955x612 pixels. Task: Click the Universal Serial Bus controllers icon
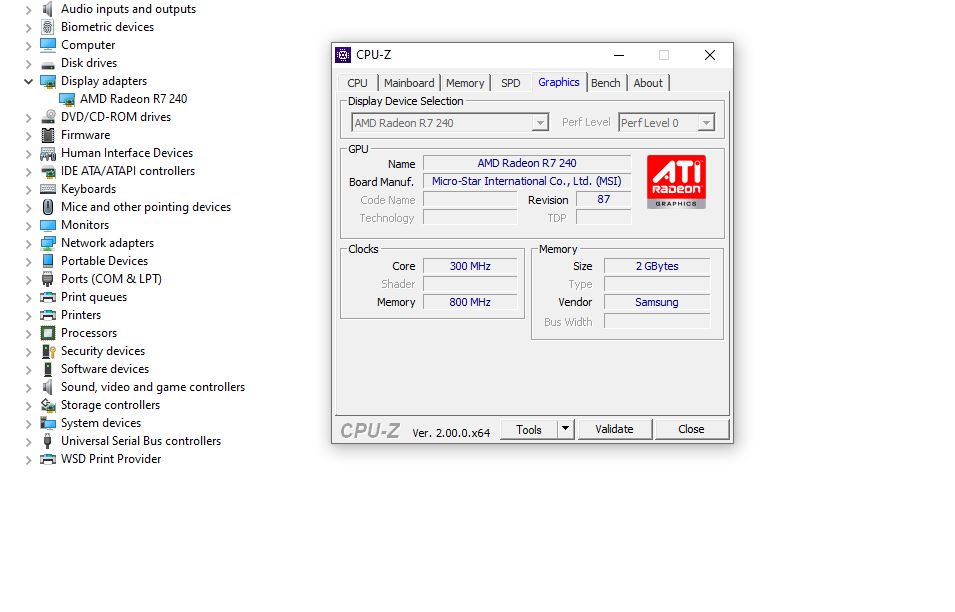click(x=48, y=441)
